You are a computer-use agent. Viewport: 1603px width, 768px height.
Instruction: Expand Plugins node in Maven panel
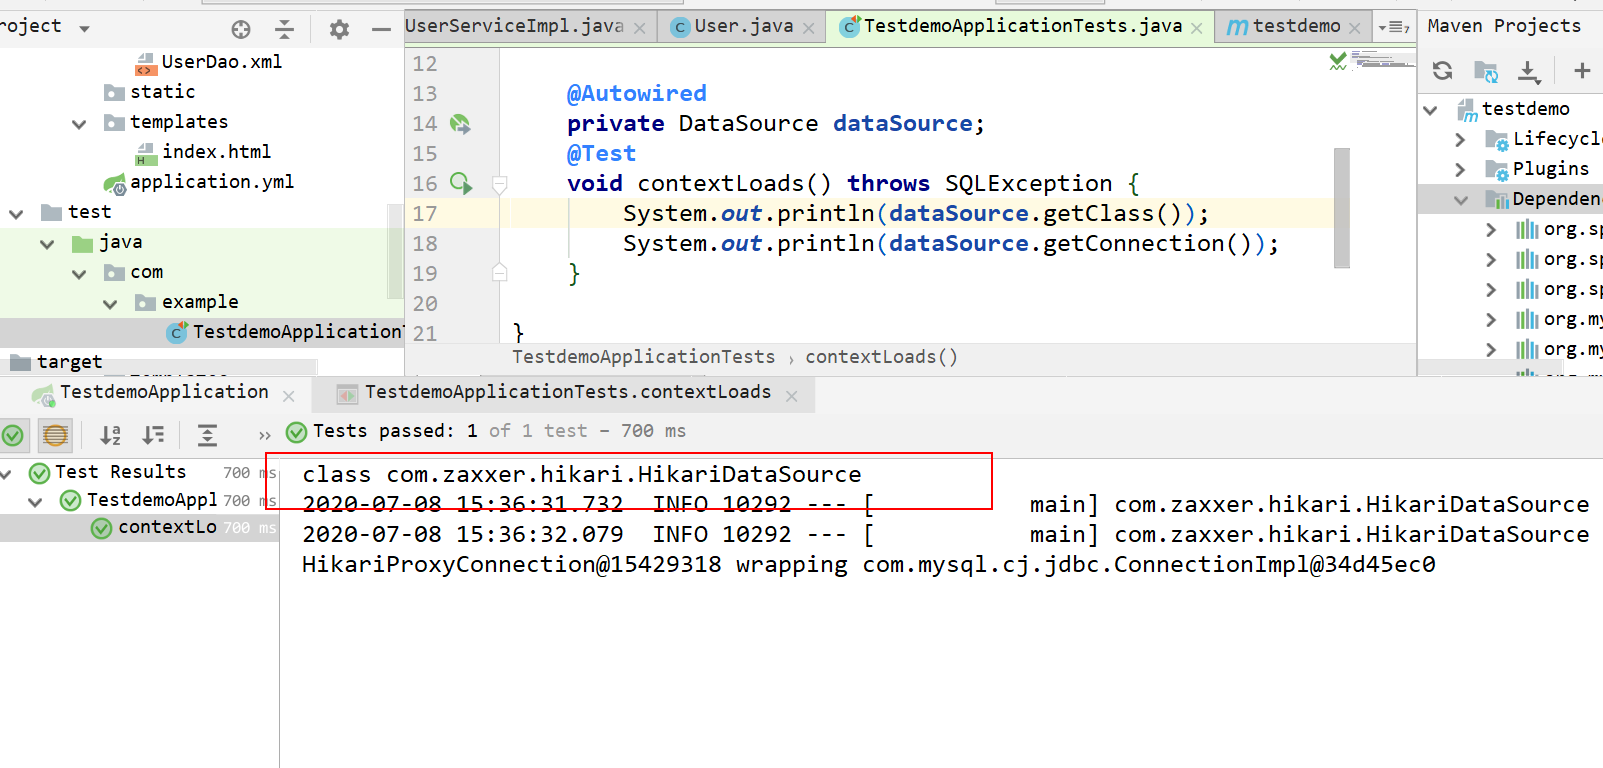coord(1460,170)
